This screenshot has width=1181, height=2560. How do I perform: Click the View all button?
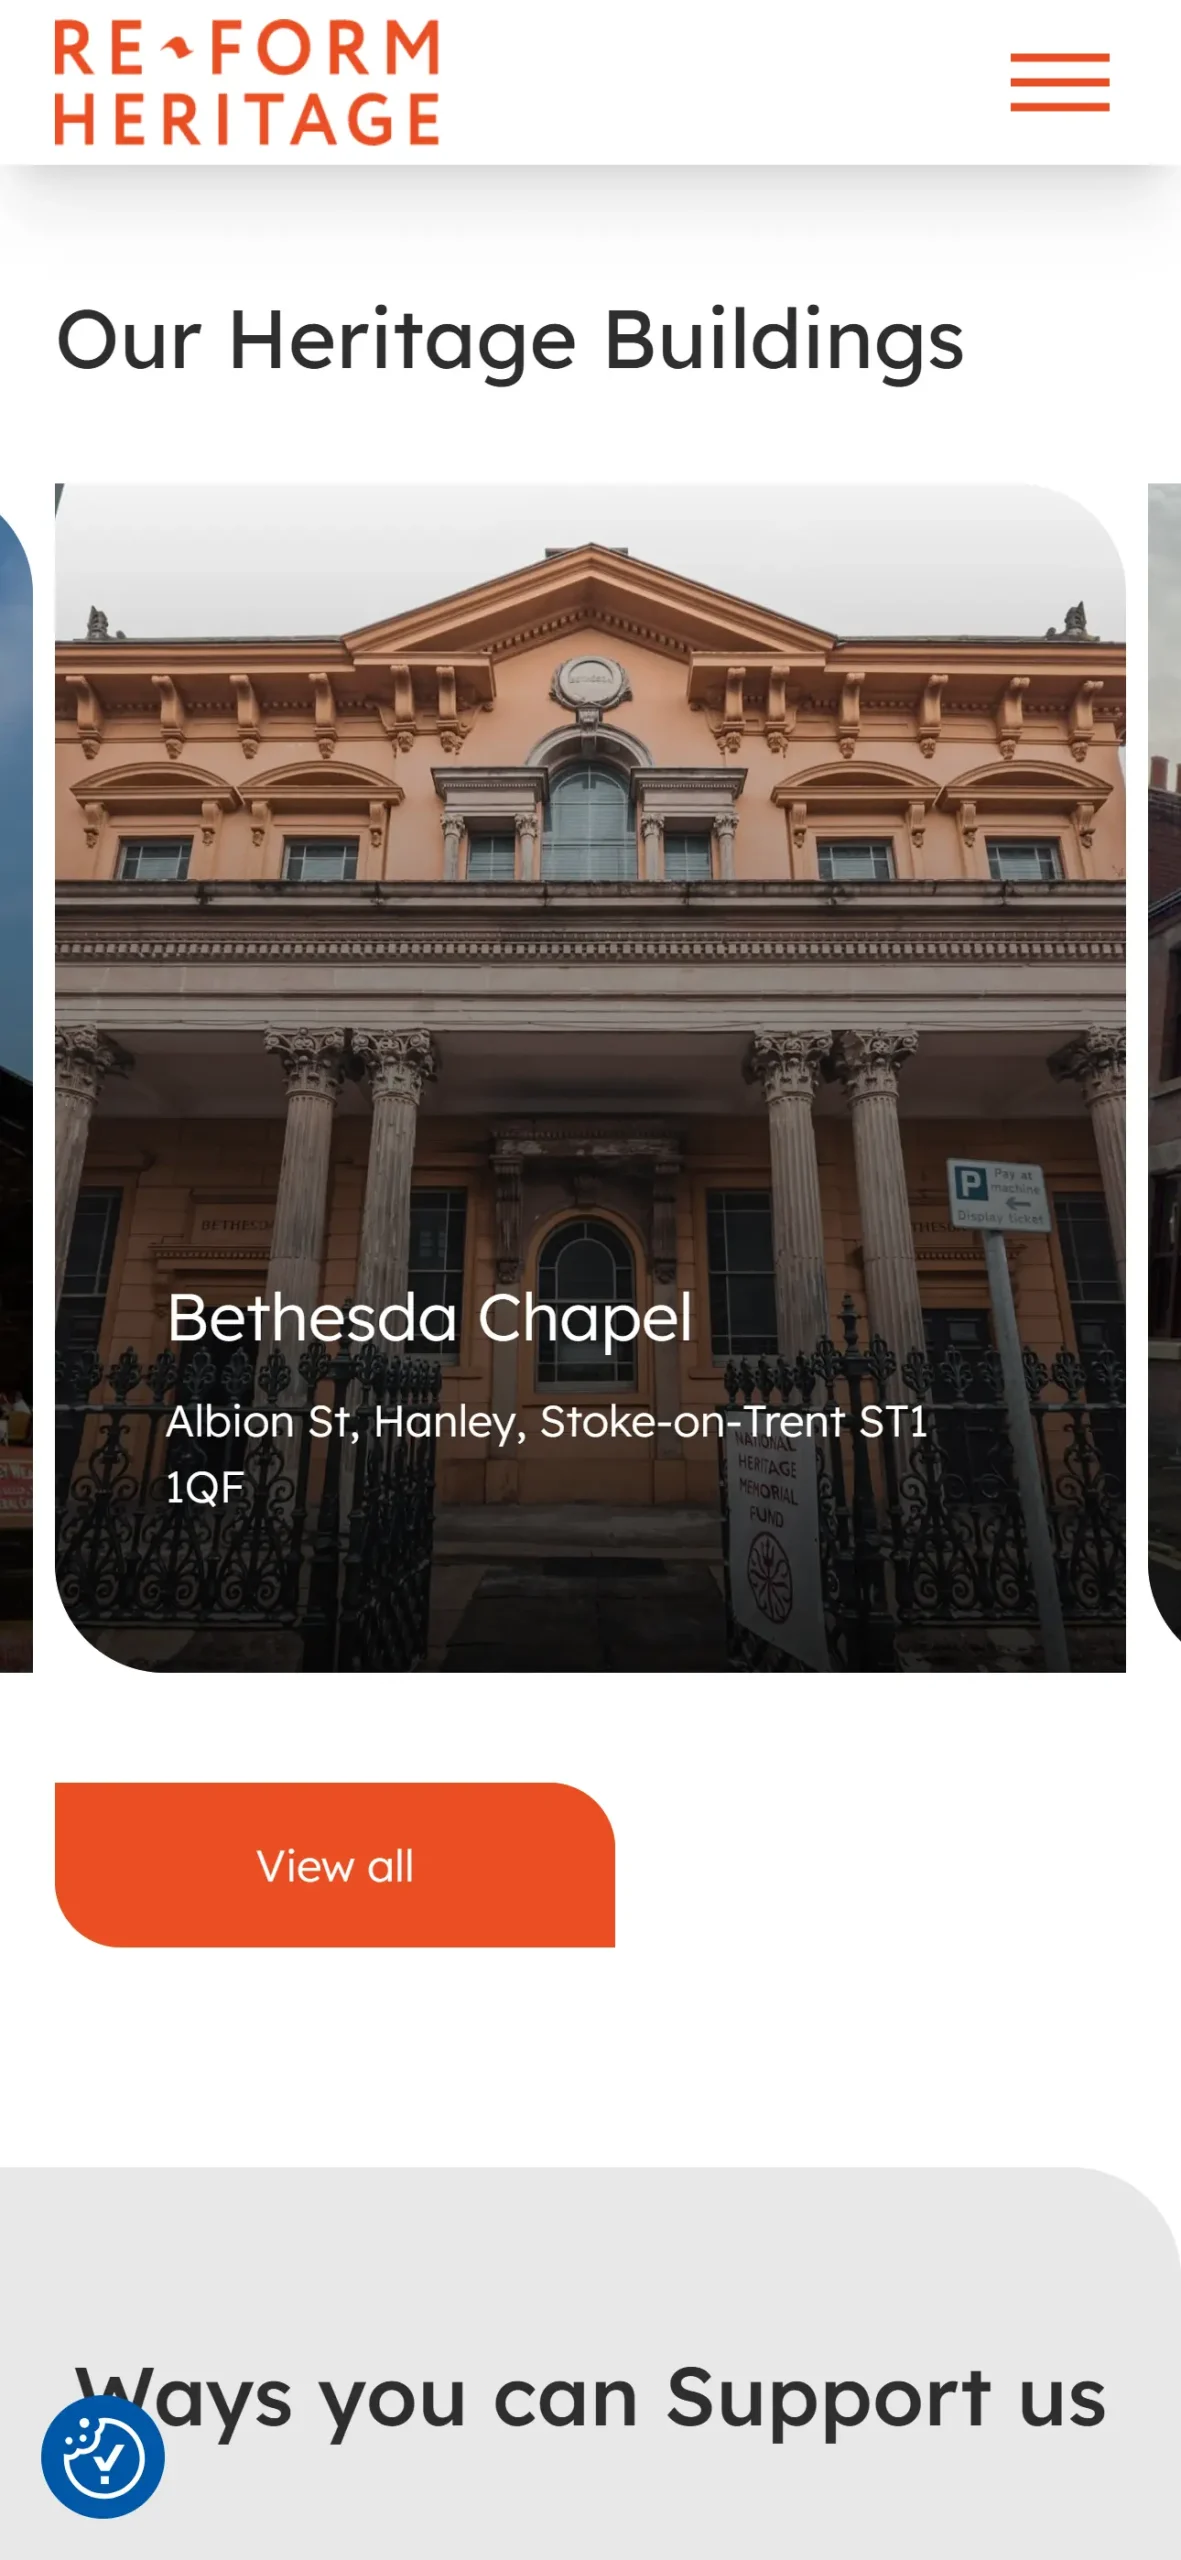coord(334,1865)
